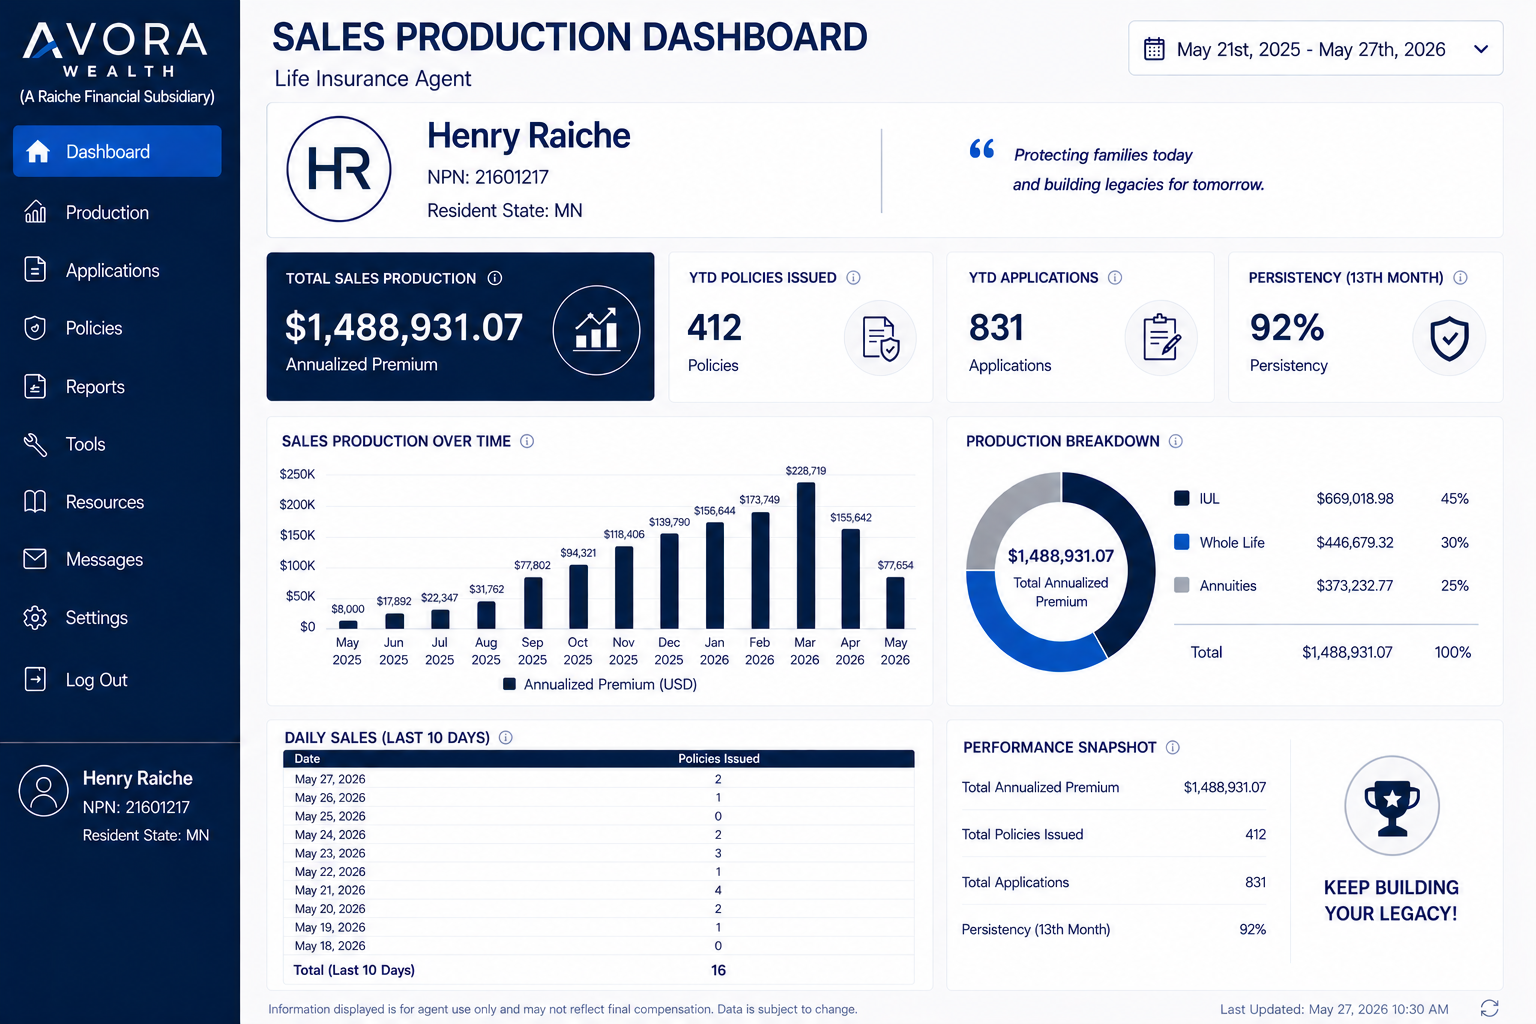The image size is (1536, 1024).
Task: Click the refresh icon next to Last Updated
Action: pyautogui.click(x=1489, y=1008)
